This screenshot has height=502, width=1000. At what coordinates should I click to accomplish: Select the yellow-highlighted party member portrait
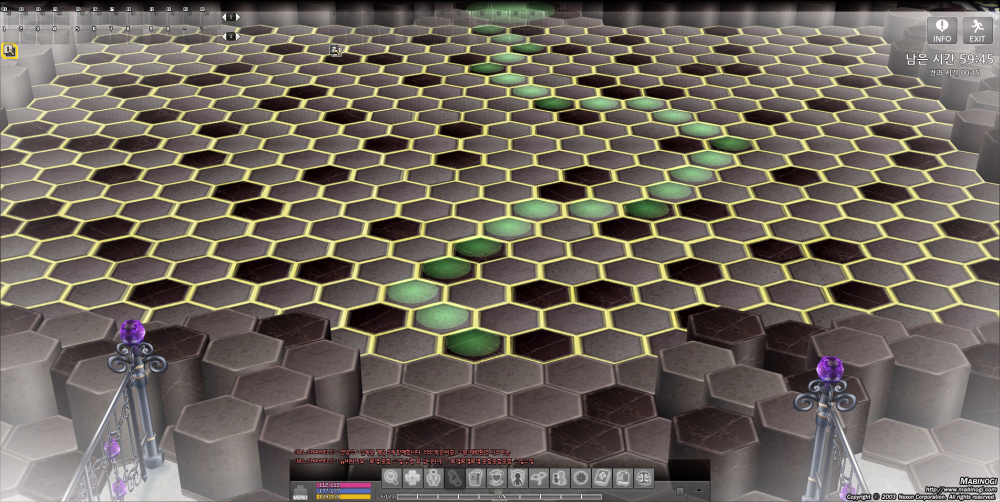10,50
